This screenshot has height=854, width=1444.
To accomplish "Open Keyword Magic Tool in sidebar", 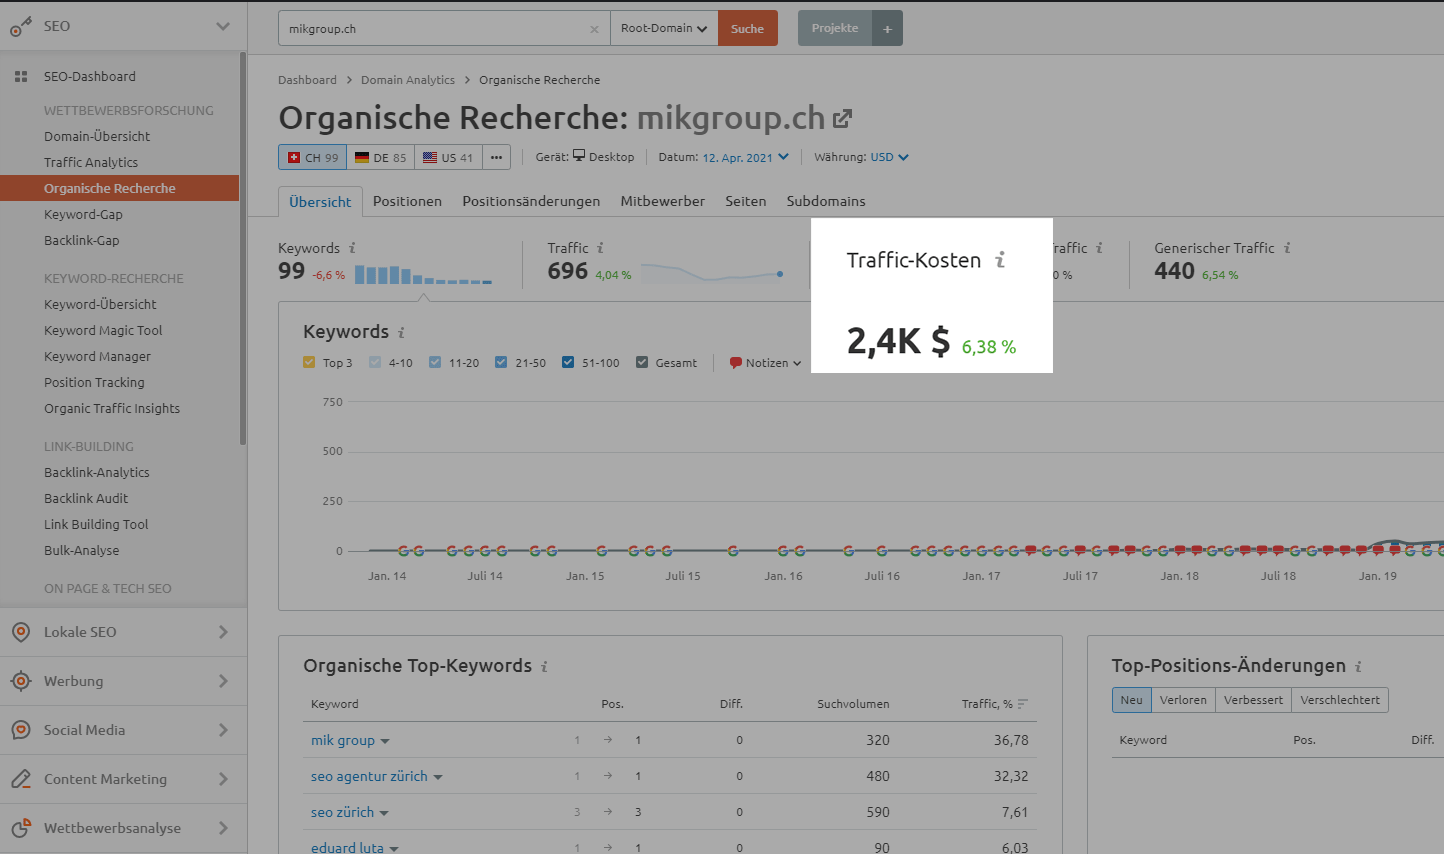I will [x=103, y=331].
